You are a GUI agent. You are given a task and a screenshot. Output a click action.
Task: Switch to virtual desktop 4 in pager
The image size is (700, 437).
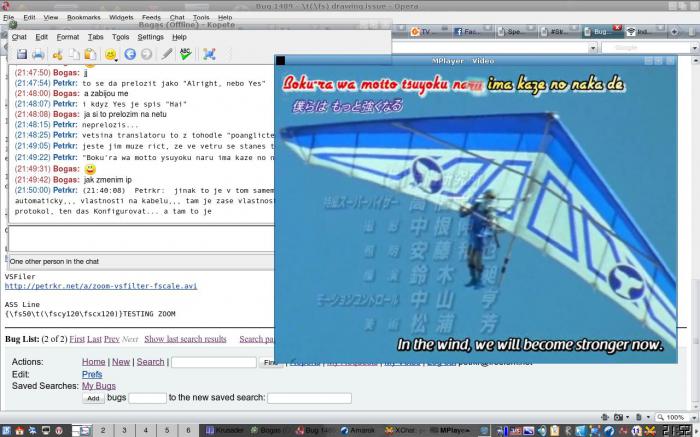(x=146, y=431)
